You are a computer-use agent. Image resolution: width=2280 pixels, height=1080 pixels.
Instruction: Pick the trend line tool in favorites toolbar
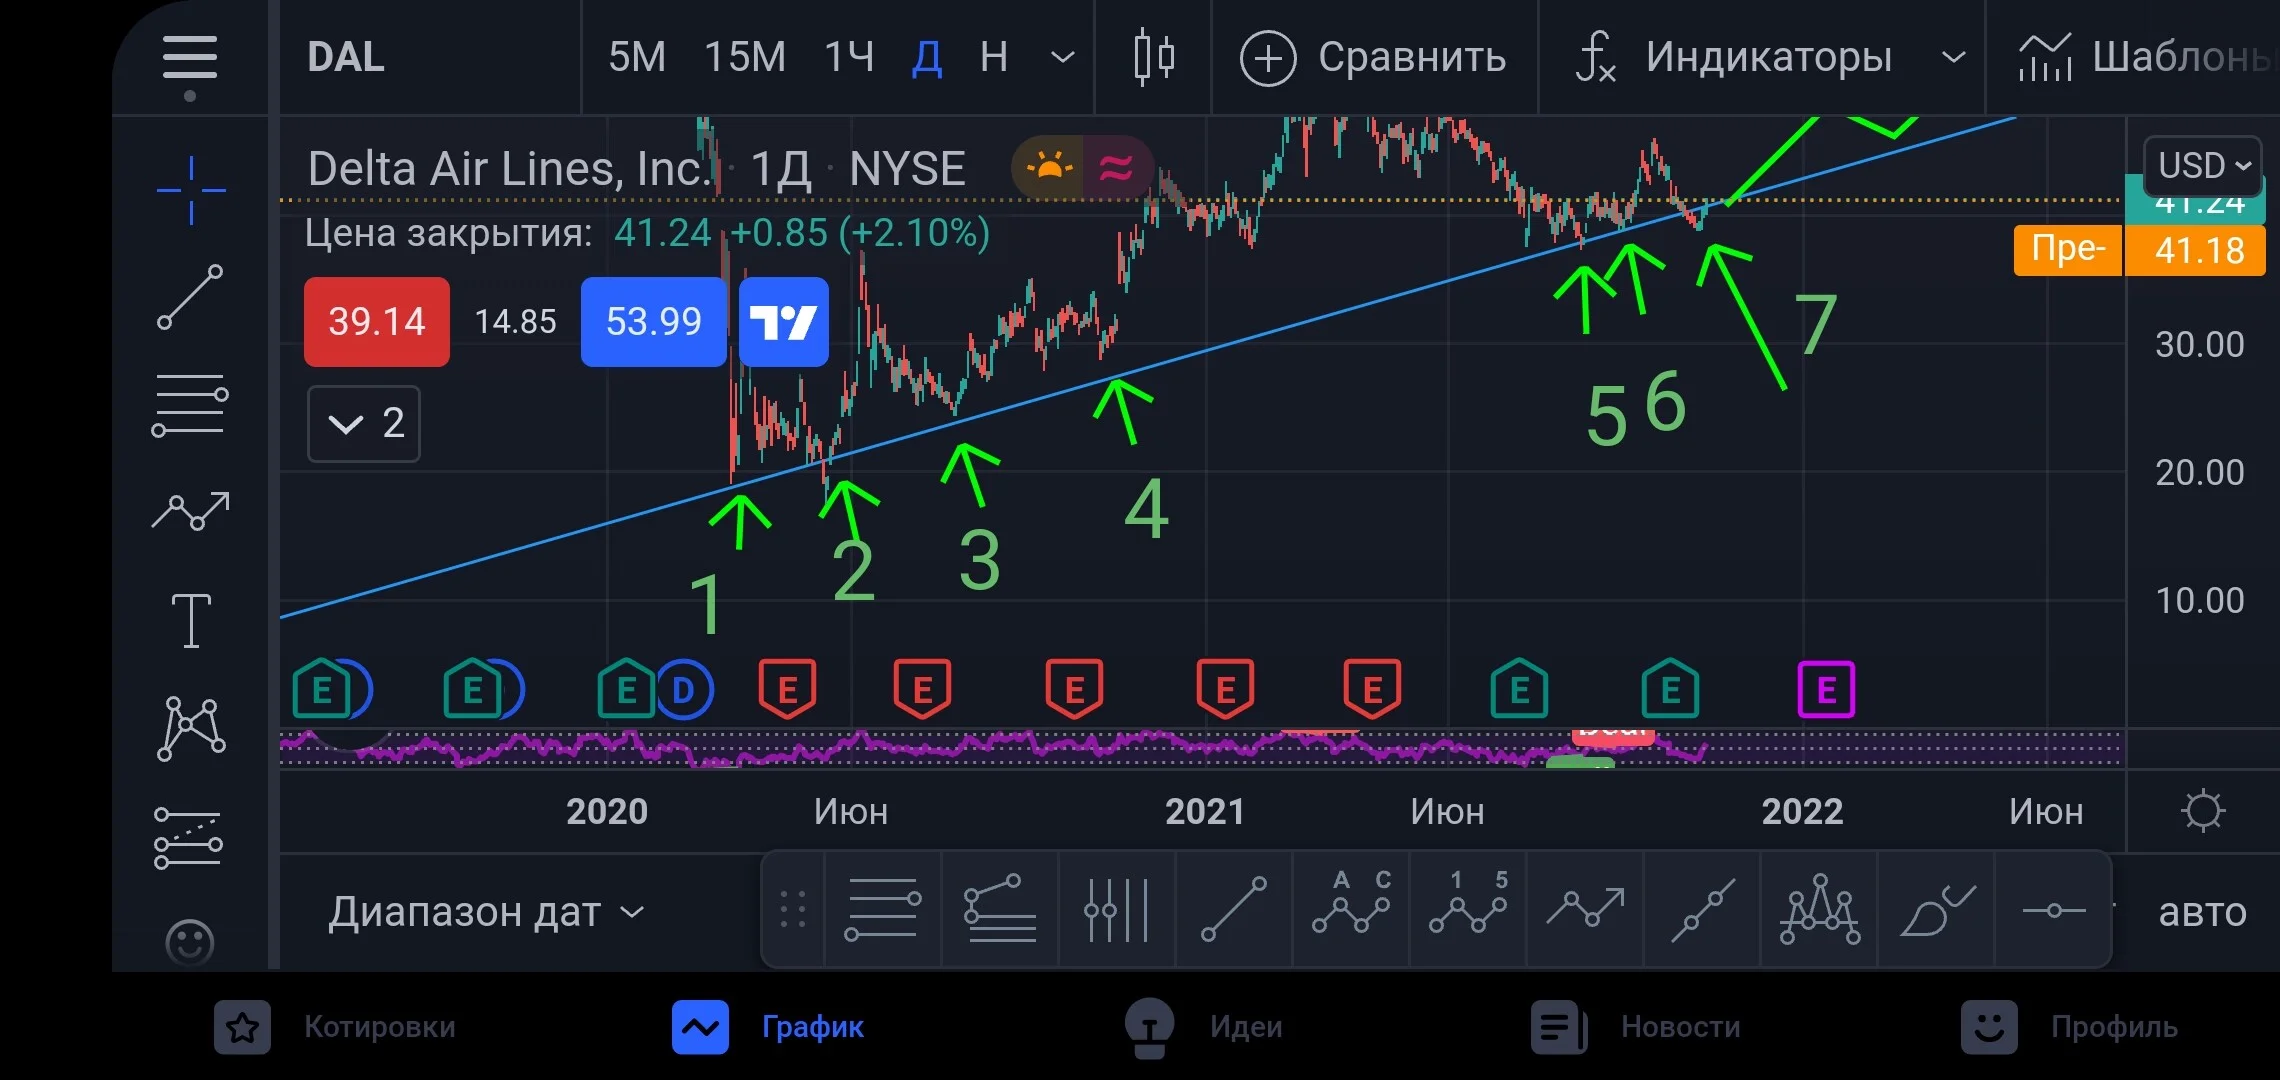coord(1234,910)
